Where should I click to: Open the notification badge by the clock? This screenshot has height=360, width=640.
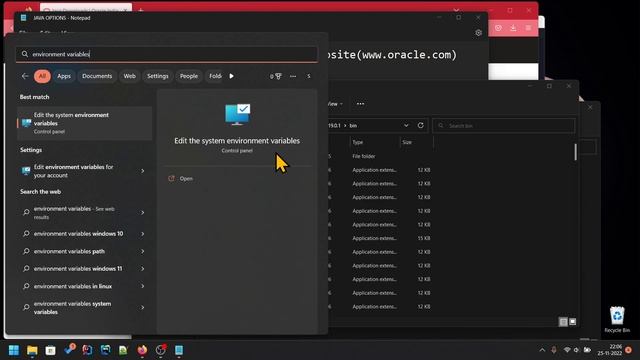click(x=628, y=350)
